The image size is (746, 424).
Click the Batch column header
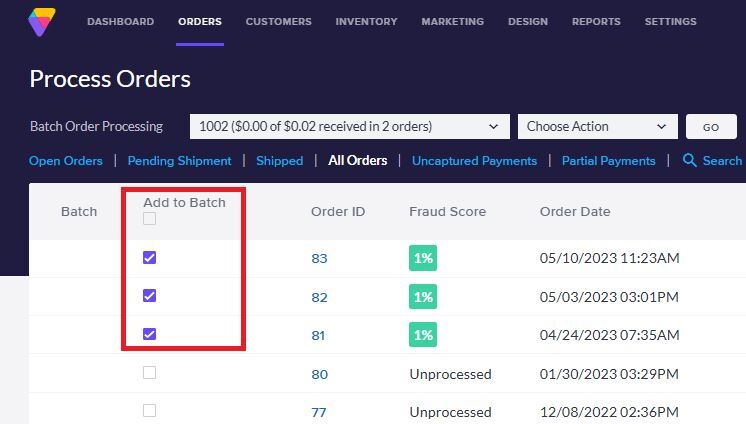click(79, 211)
